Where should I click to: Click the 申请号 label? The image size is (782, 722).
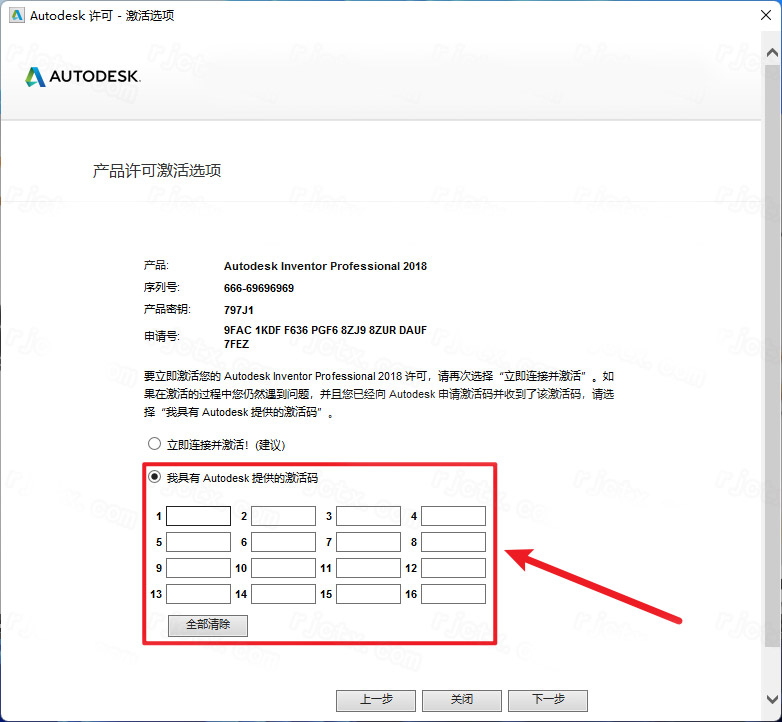[x=162, y=337]
